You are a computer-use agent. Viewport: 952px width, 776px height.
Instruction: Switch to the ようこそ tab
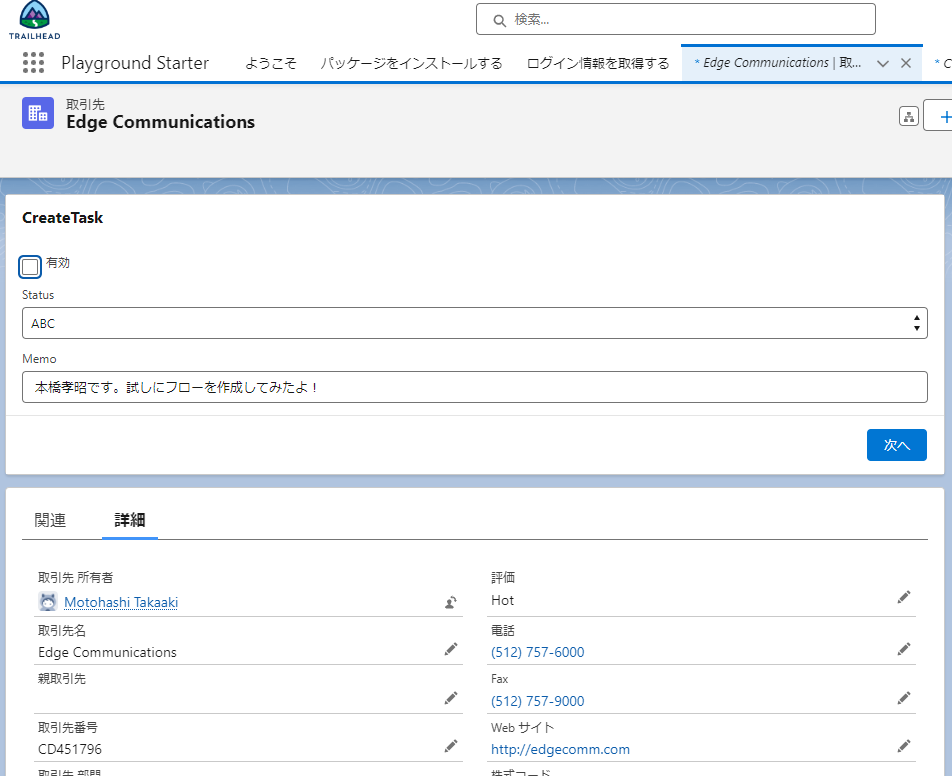pos(271,63)
